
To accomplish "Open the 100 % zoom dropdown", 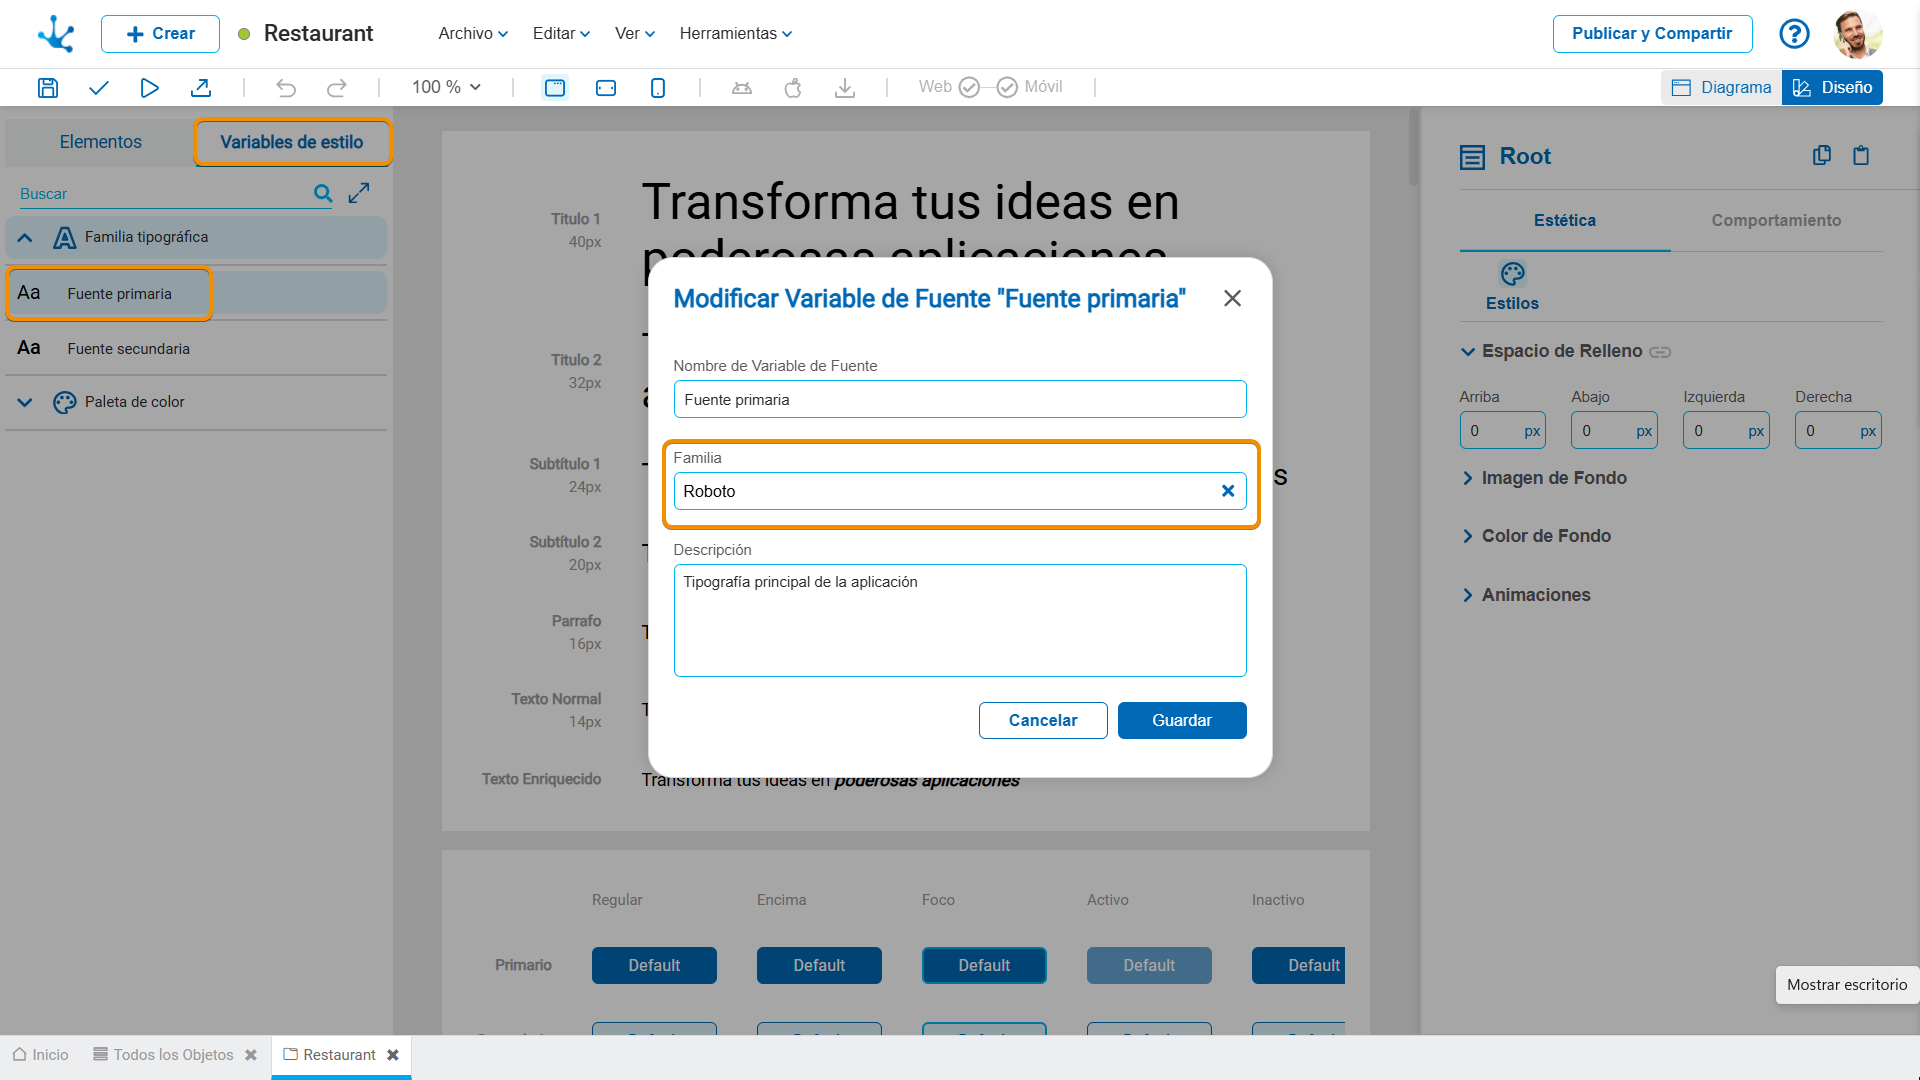I will coord(446,88).
